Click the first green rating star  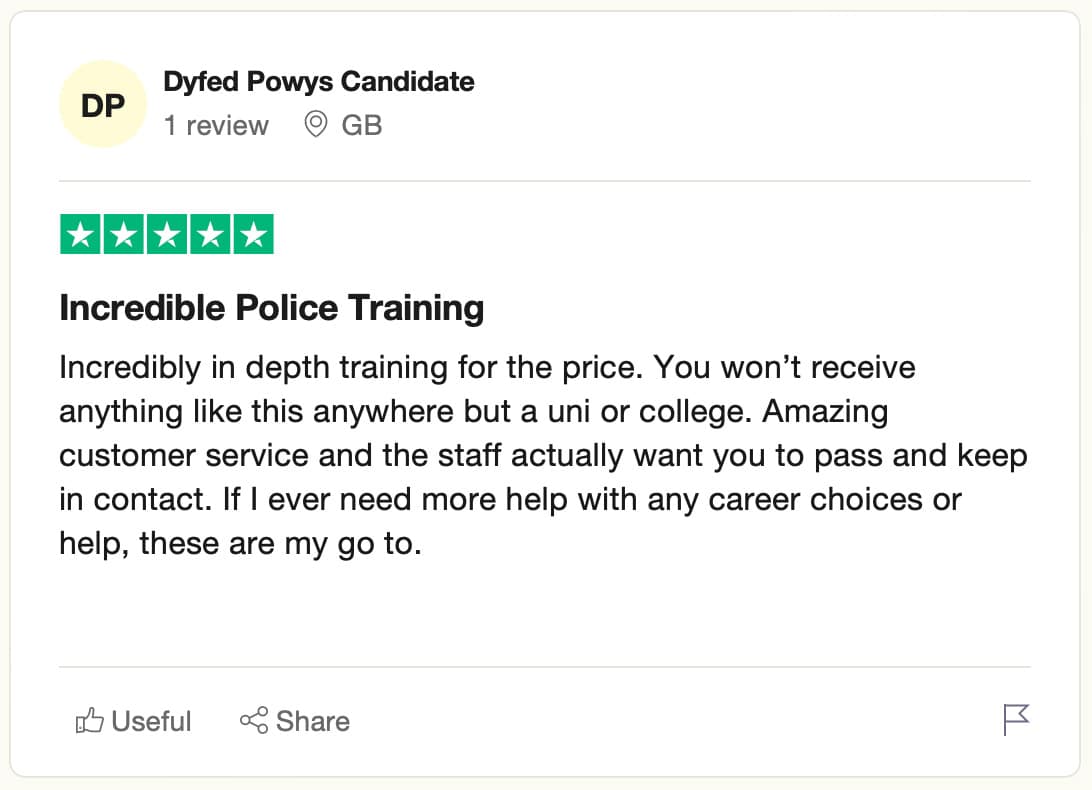[81, 236]
